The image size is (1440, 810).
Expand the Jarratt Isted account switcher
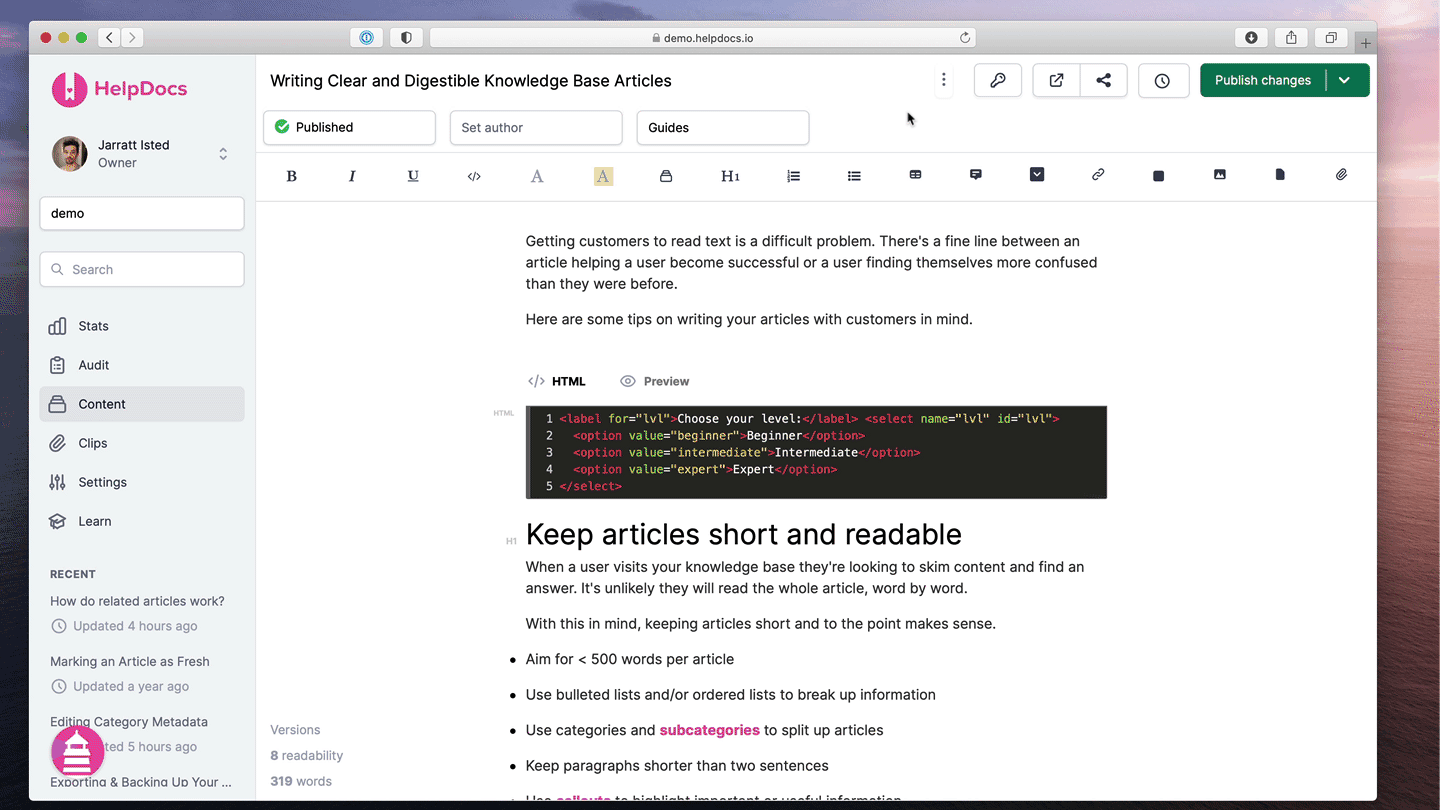[x=223, y=154]
